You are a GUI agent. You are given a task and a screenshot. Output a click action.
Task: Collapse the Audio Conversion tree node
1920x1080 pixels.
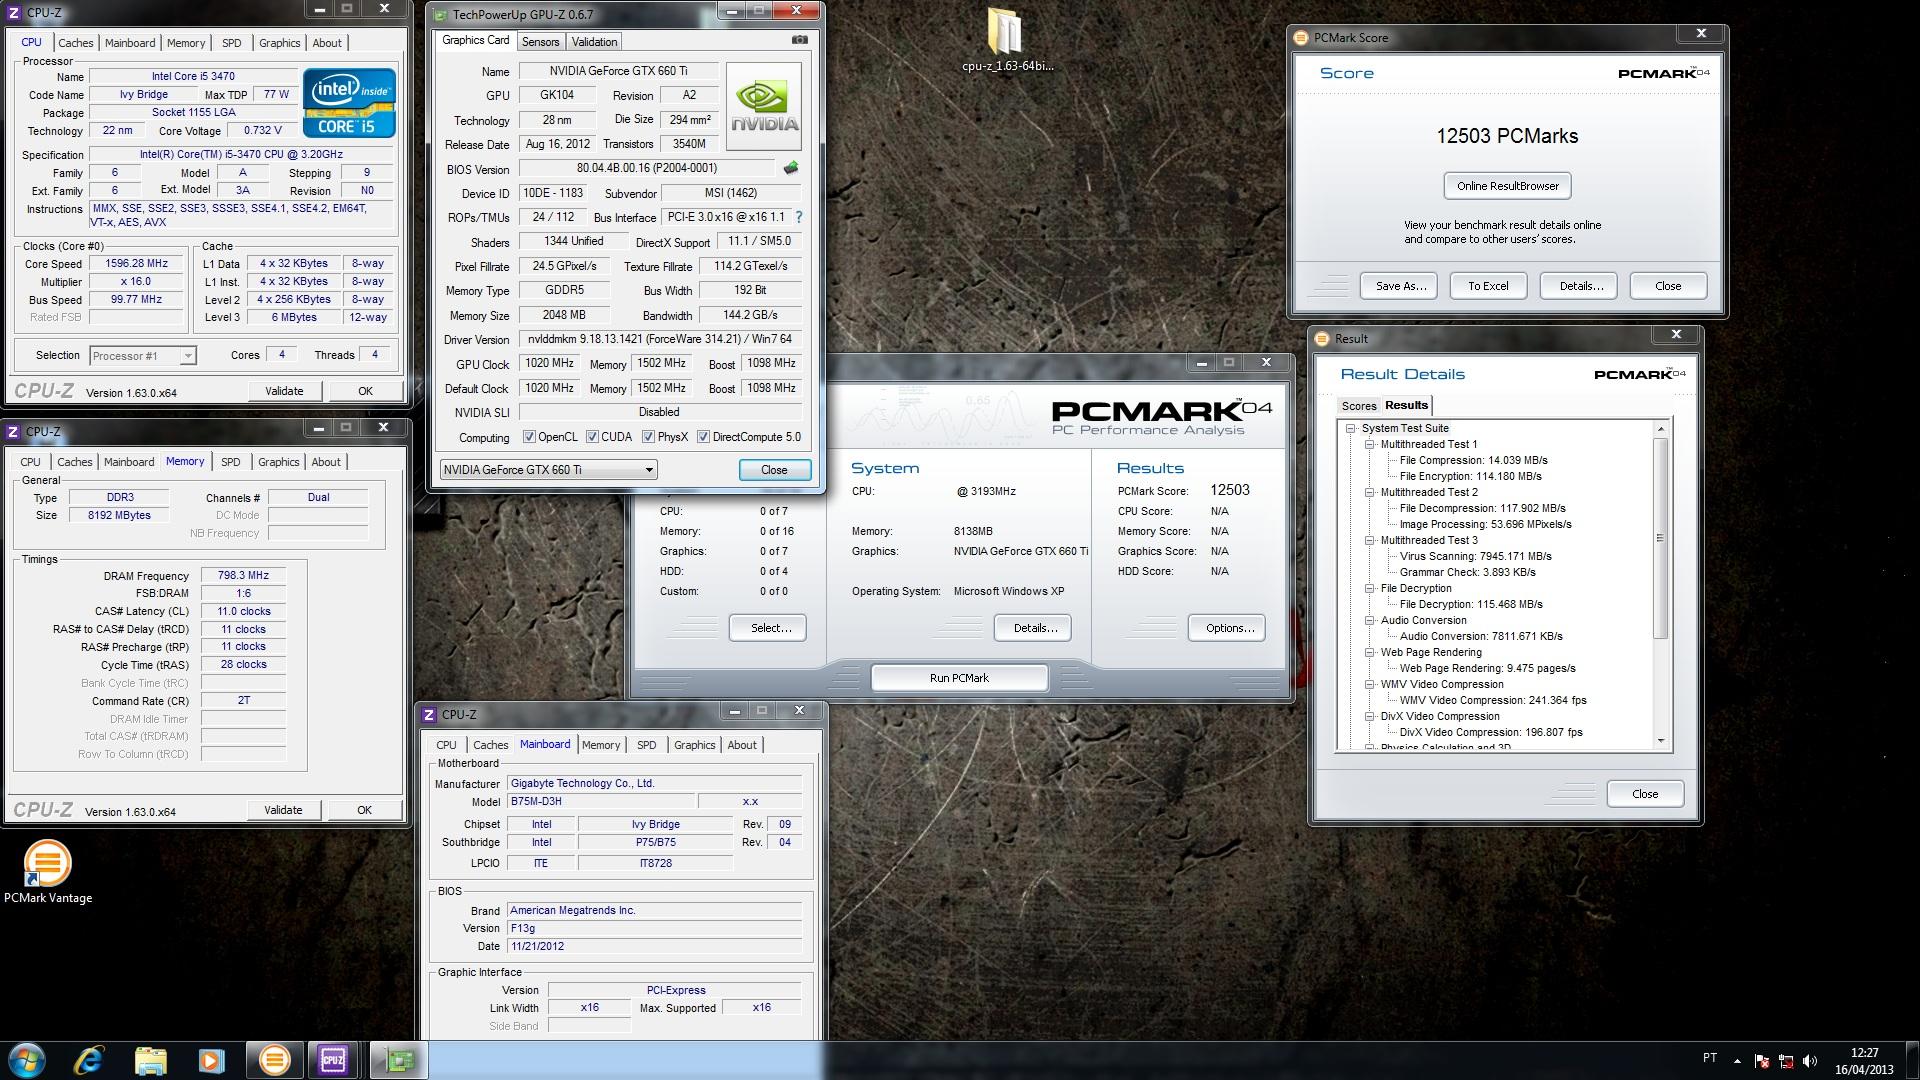tap(1370, 620)
